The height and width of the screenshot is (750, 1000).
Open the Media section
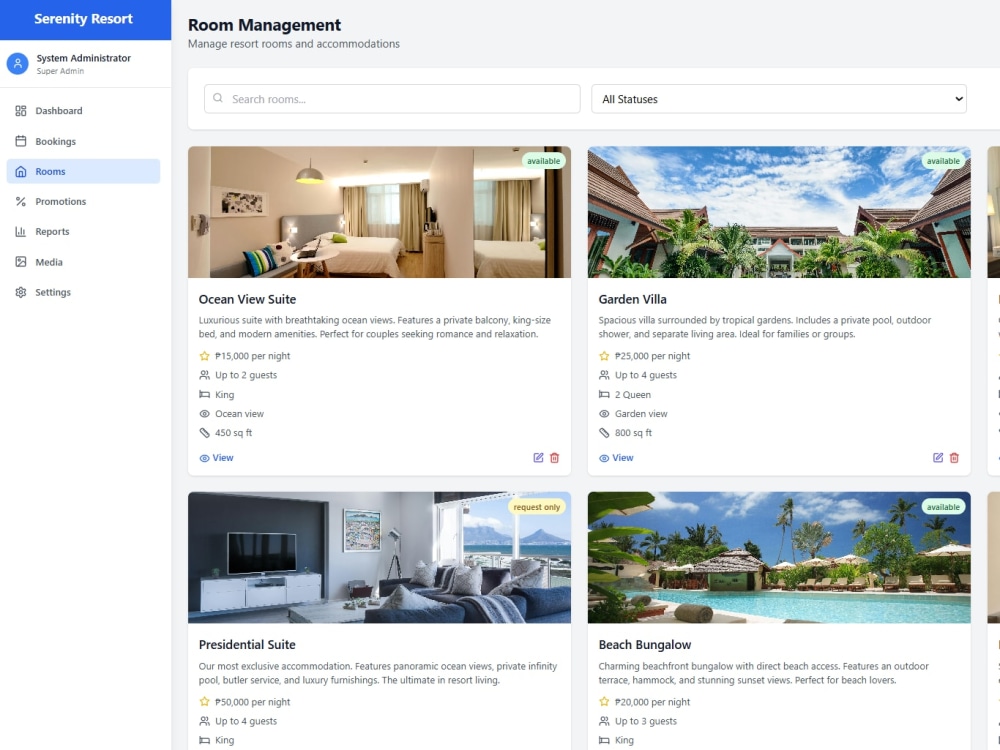click(x=84, y=262)
